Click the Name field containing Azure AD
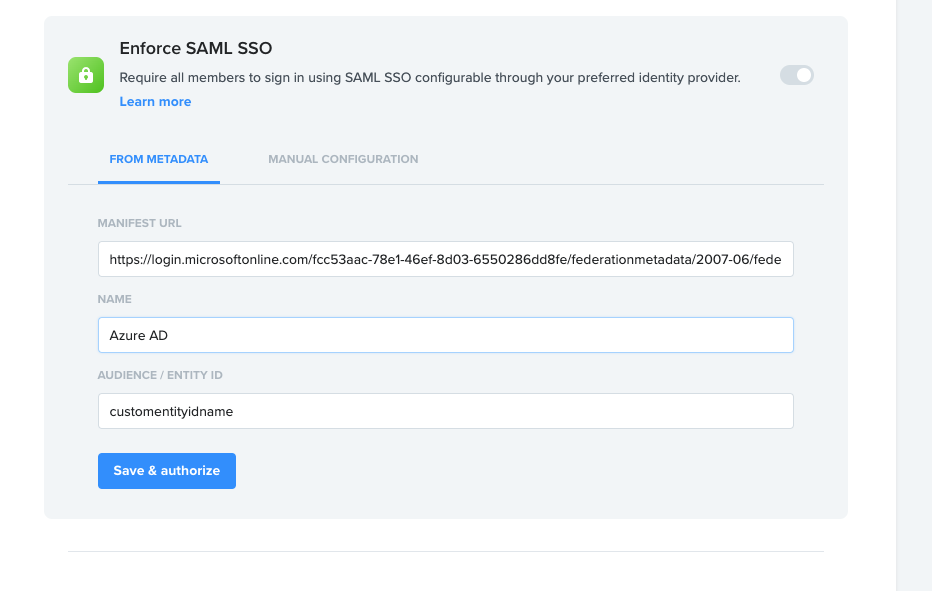Viewport: 932px width, 591px height. tap(445, 335)
